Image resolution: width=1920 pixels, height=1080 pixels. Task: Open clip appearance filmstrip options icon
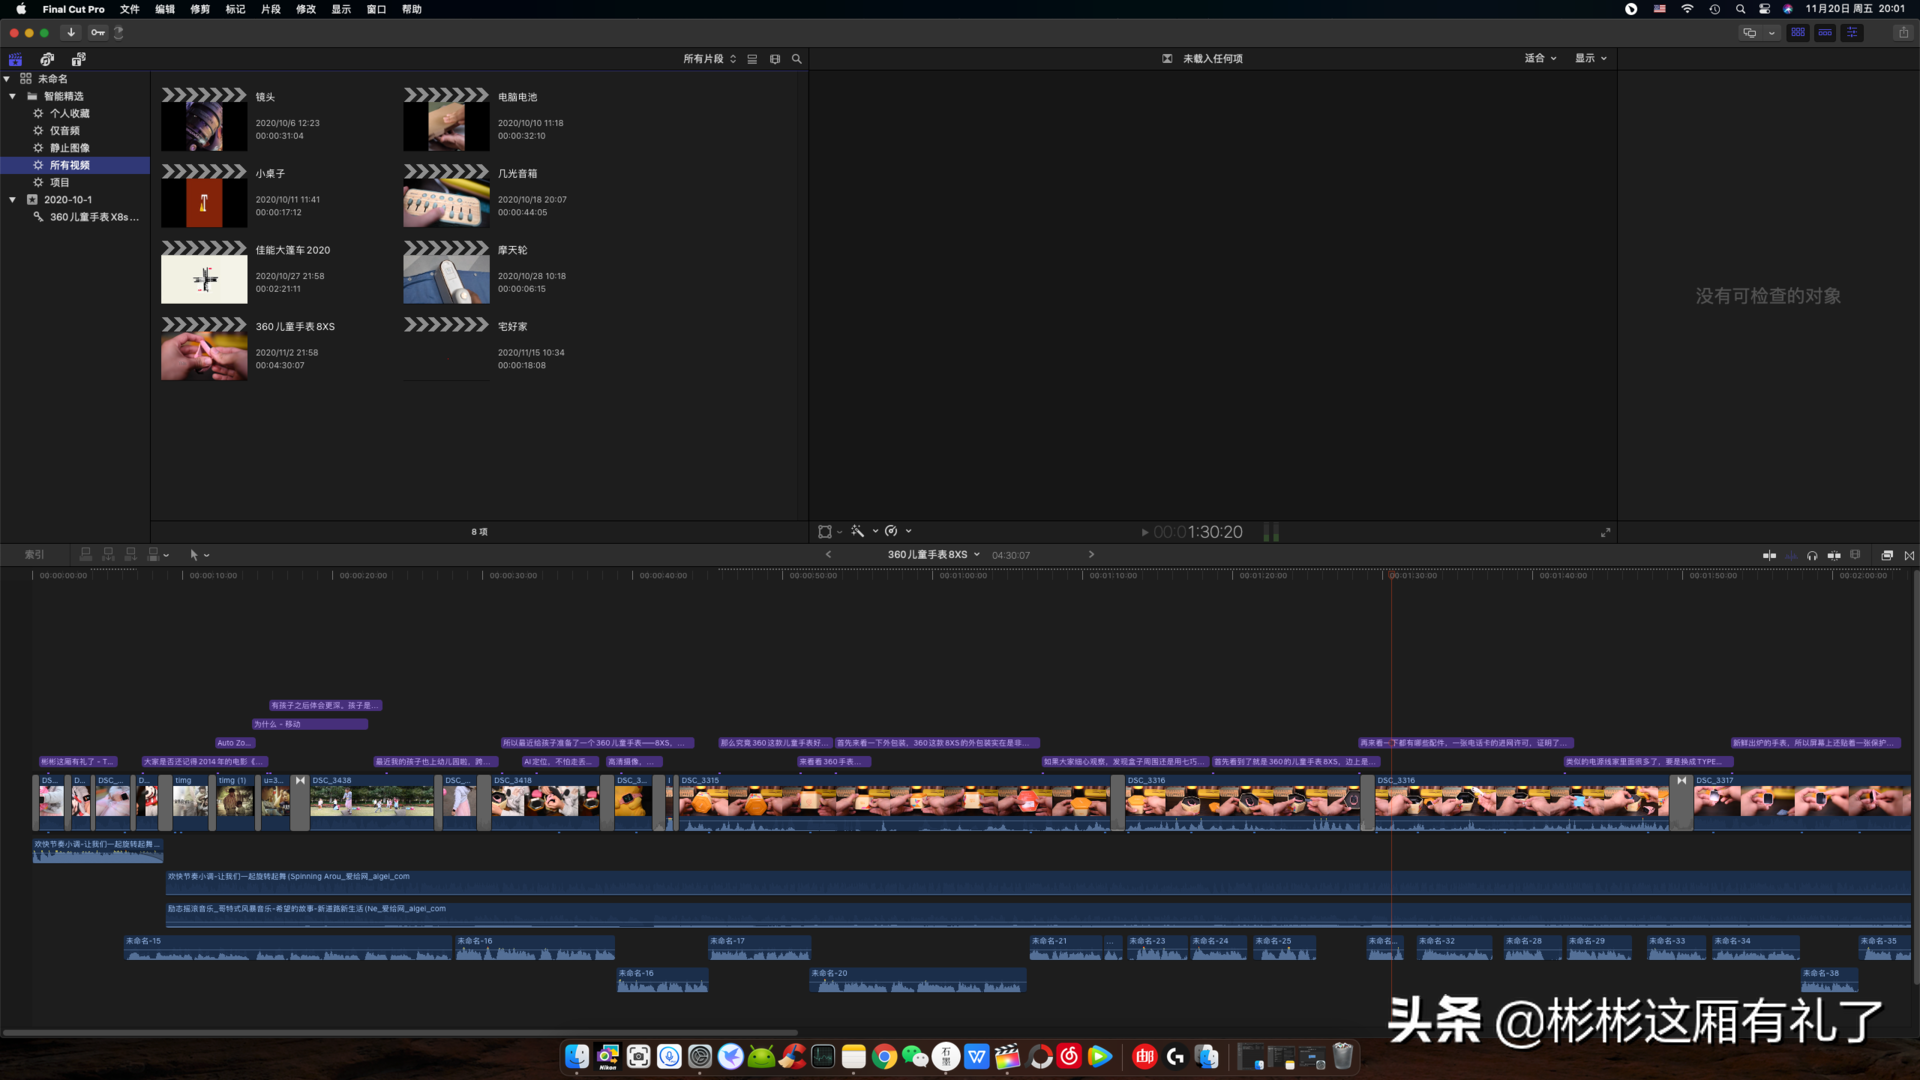coord(775,59)
